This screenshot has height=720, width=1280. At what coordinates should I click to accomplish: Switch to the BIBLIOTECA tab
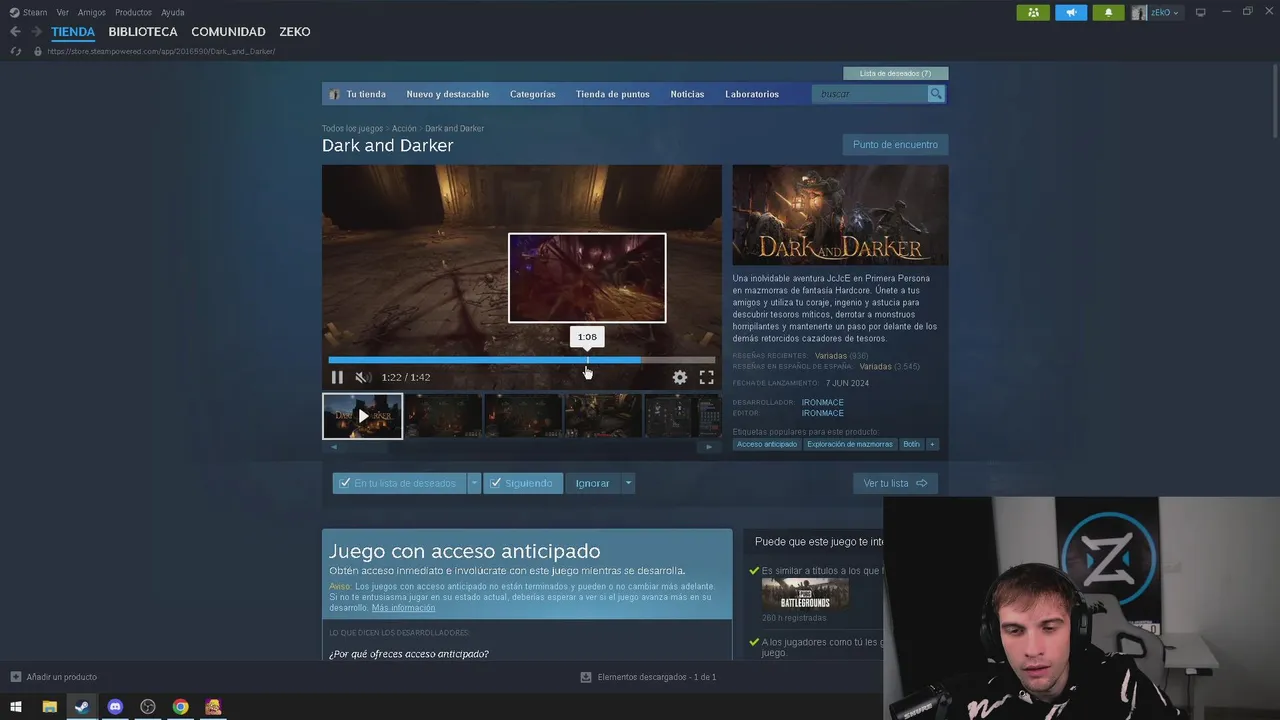[x=143, y=32]
